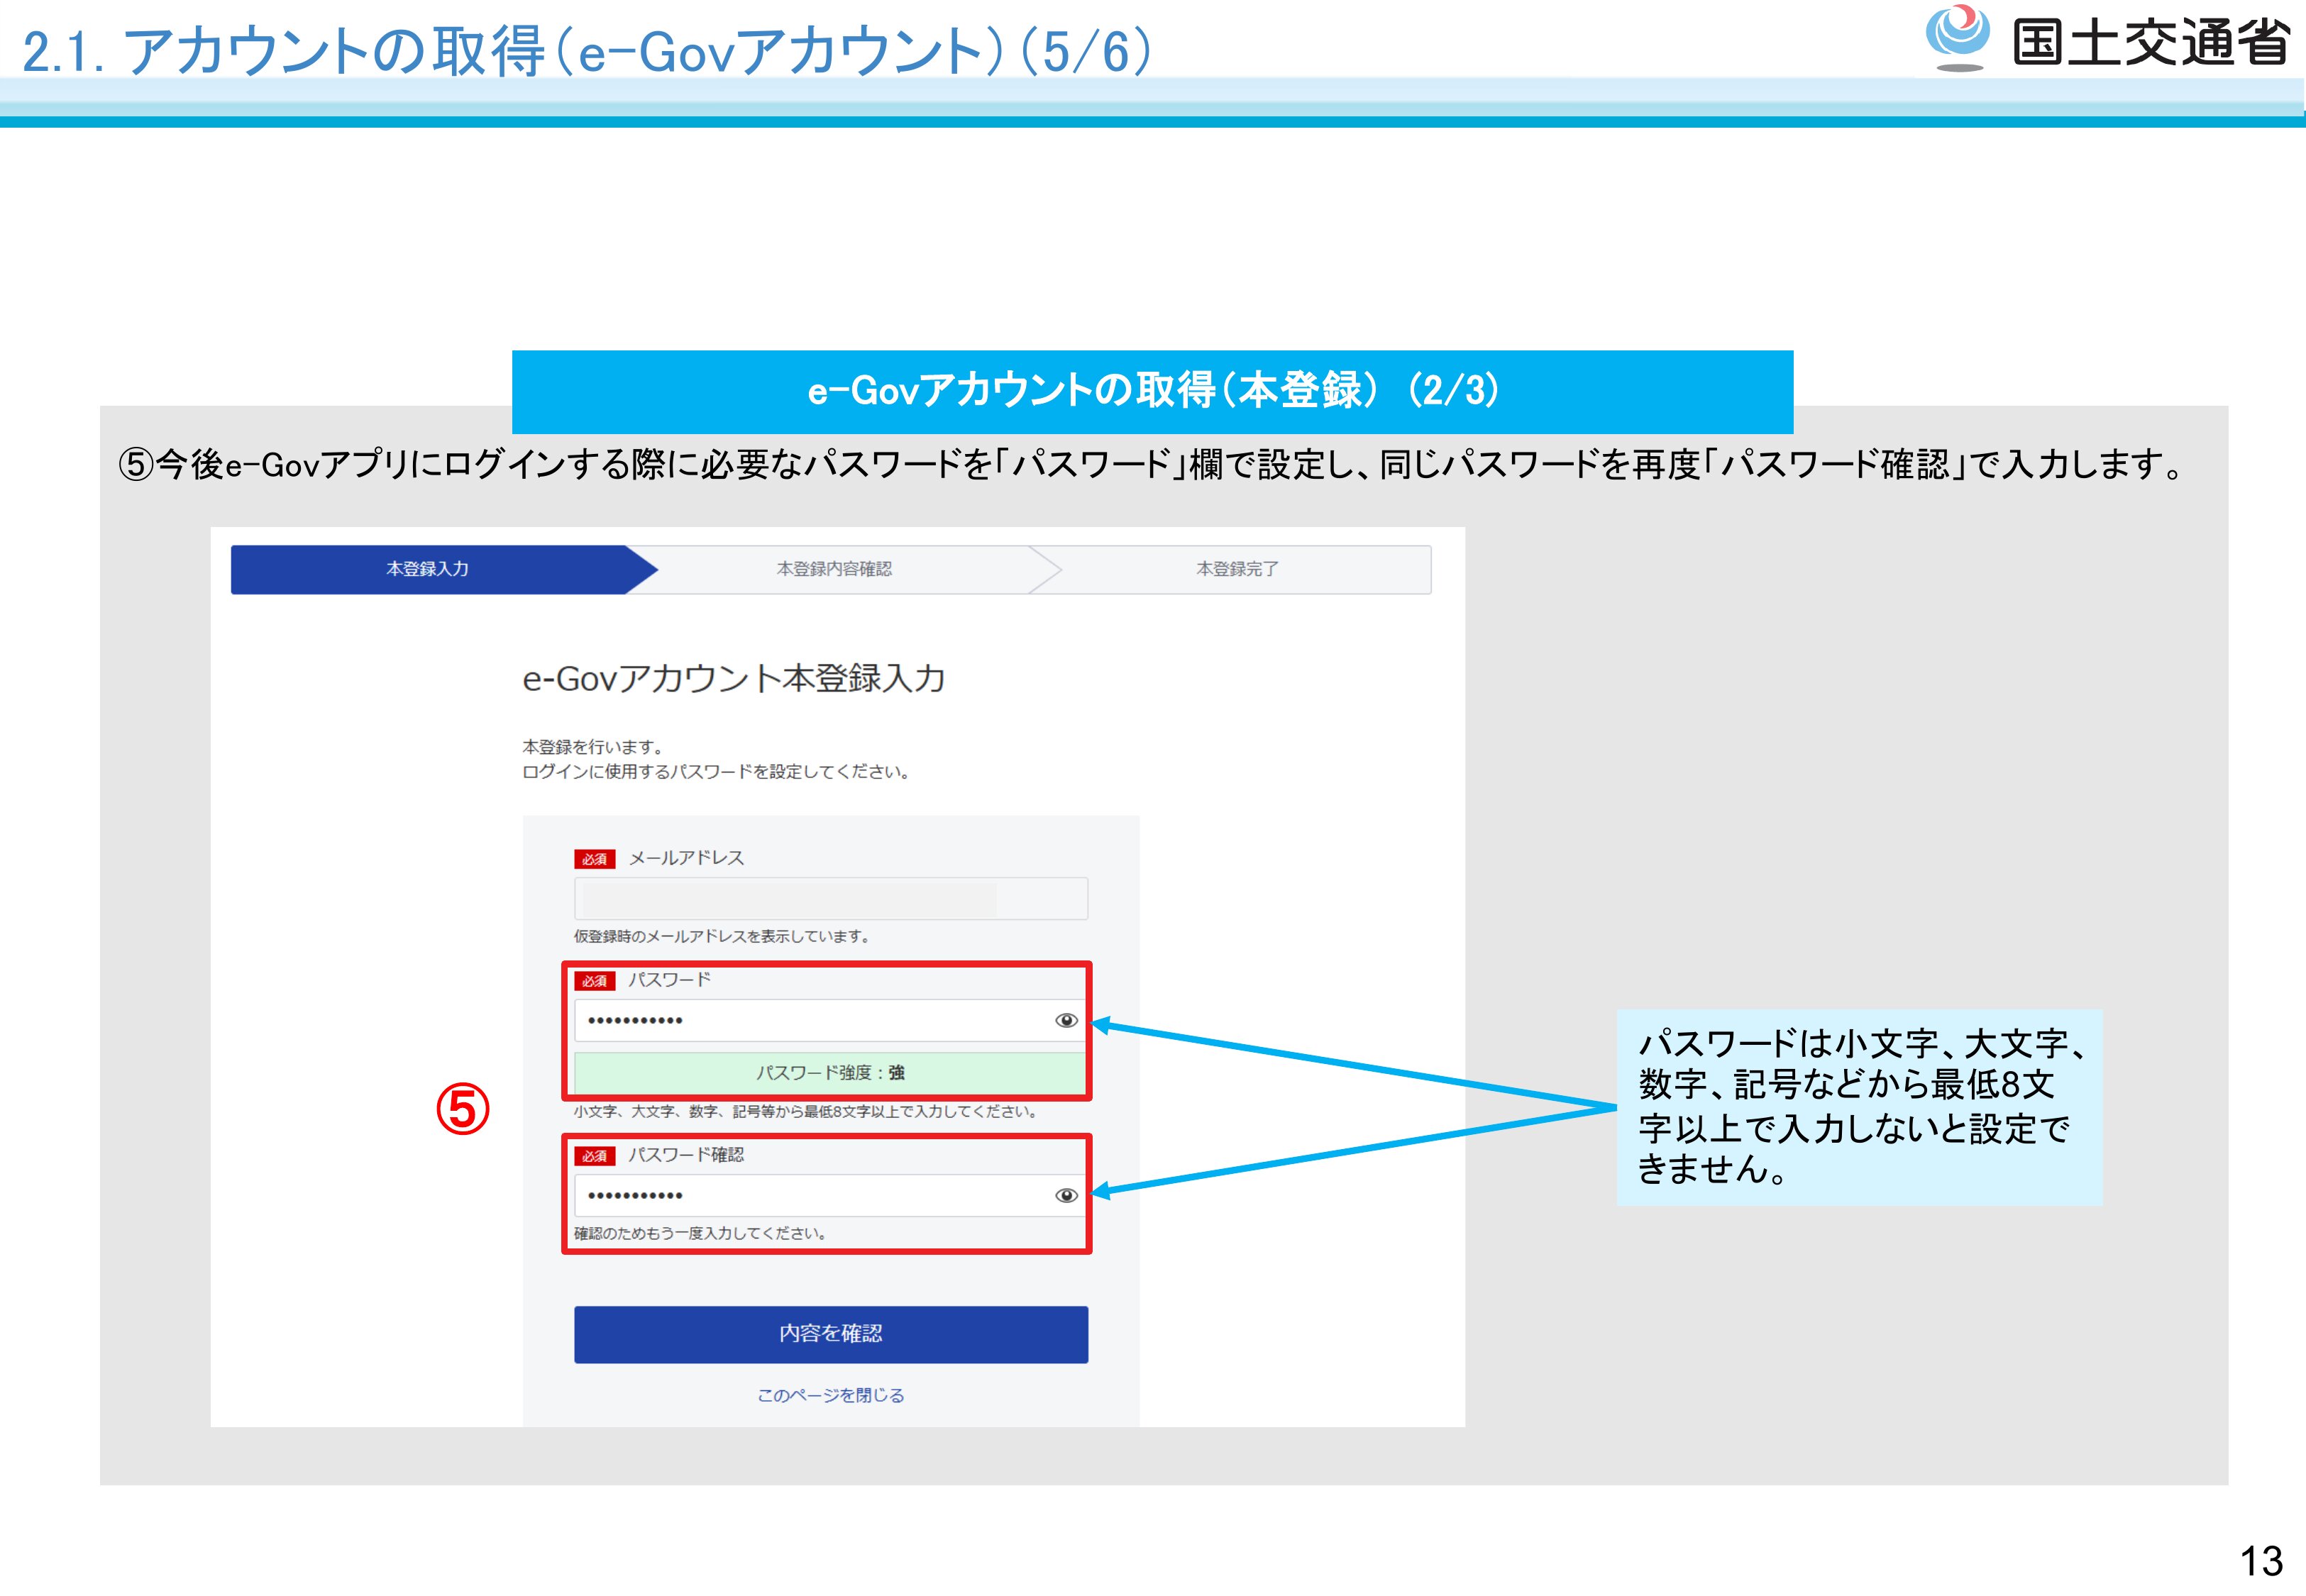Toggle visibility in the パスワード確認 field
Viewport: 2306px width, 1596px height.
(x=1066, y=1195)
